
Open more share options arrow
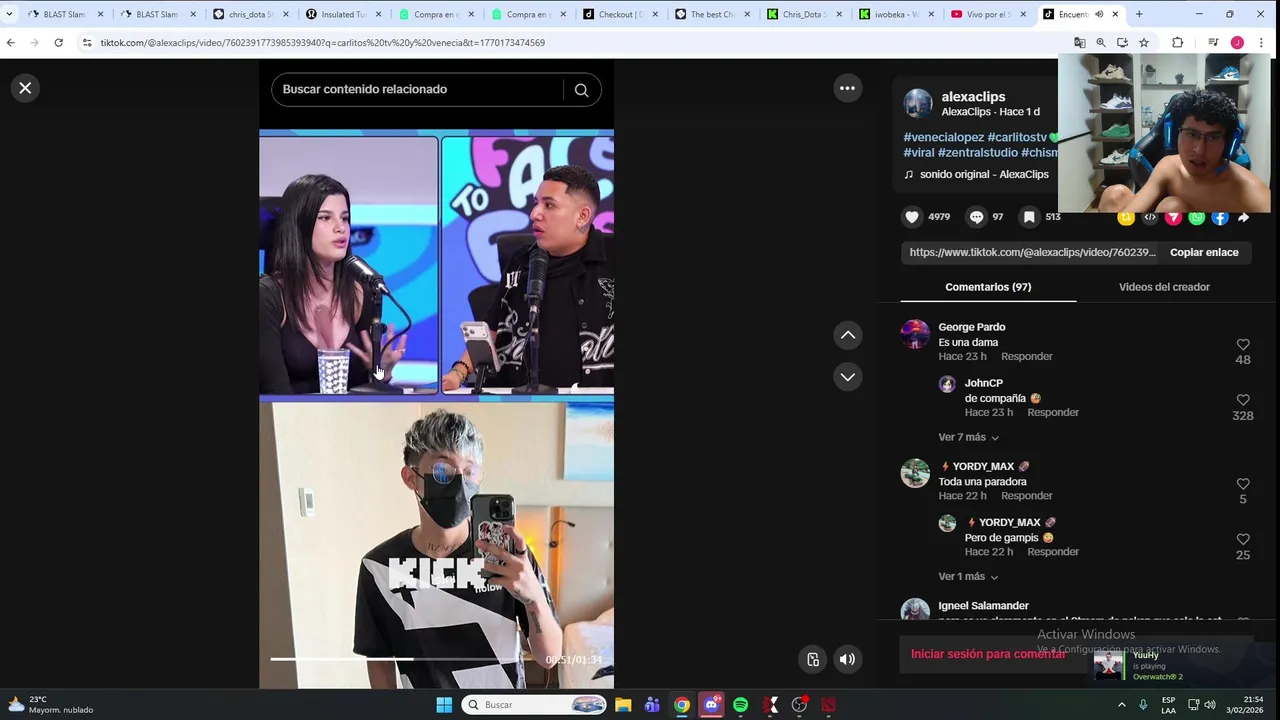[1243, 217]
